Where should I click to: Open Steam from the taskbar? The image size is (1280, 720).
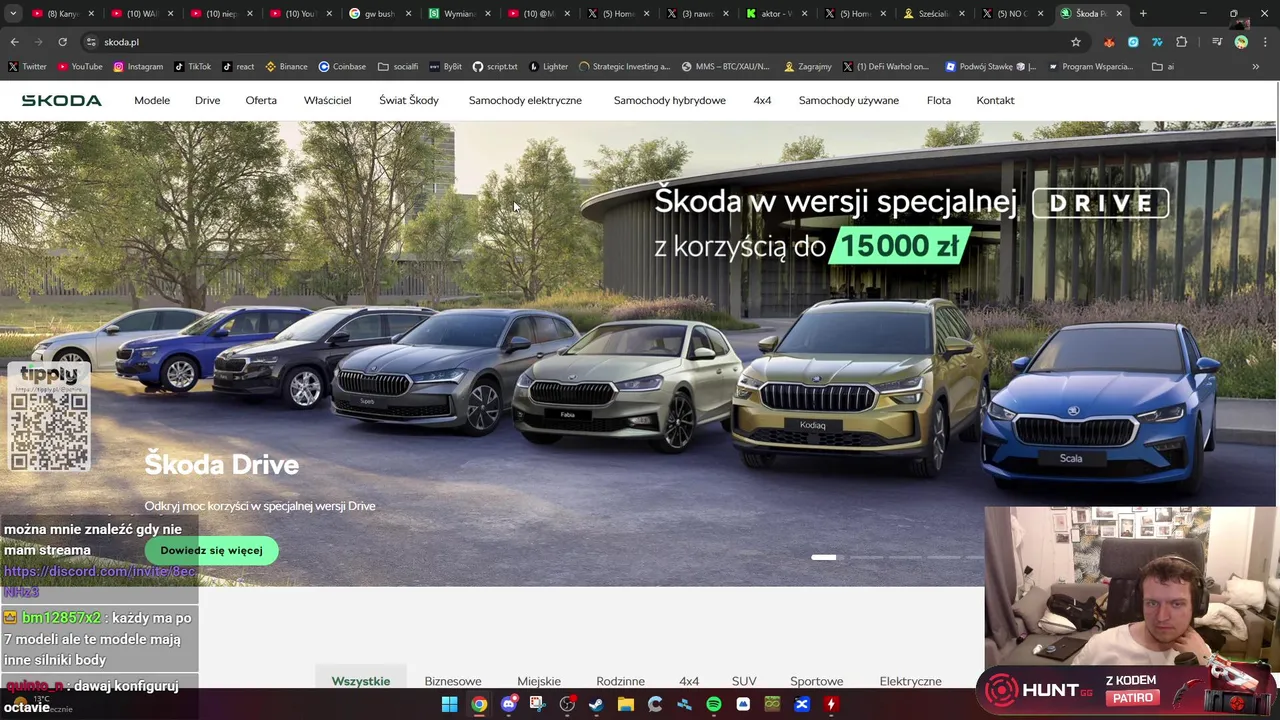coord(596,704)
